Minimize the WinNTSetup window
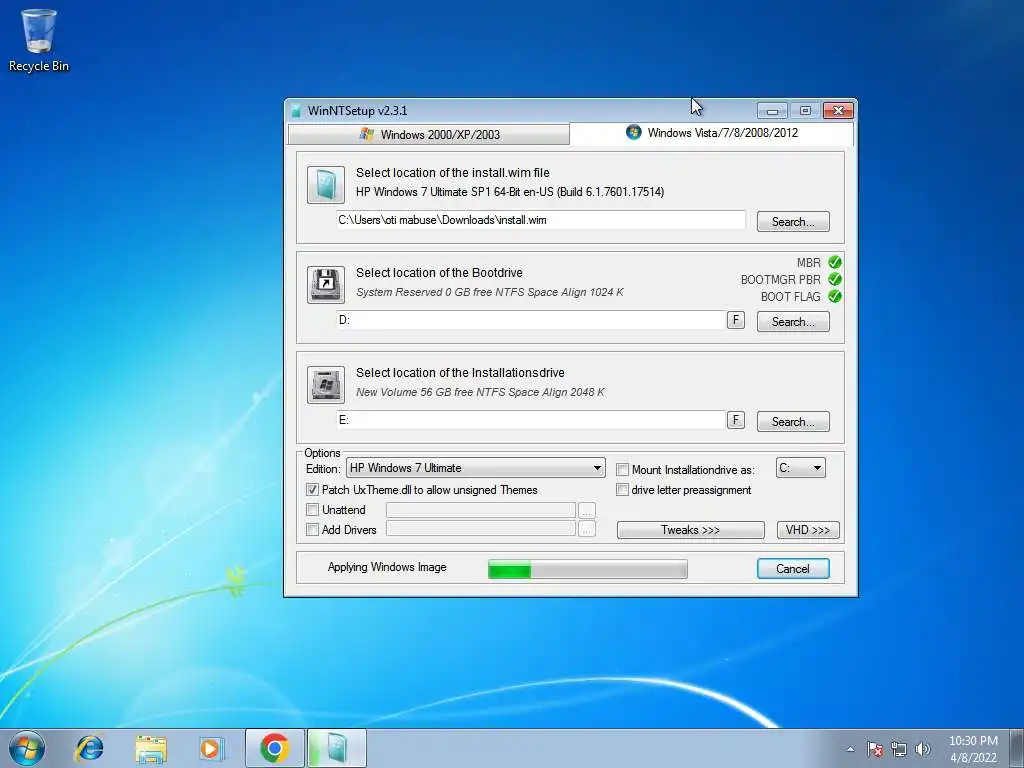 pyautogui.click(x=772, y=111)
